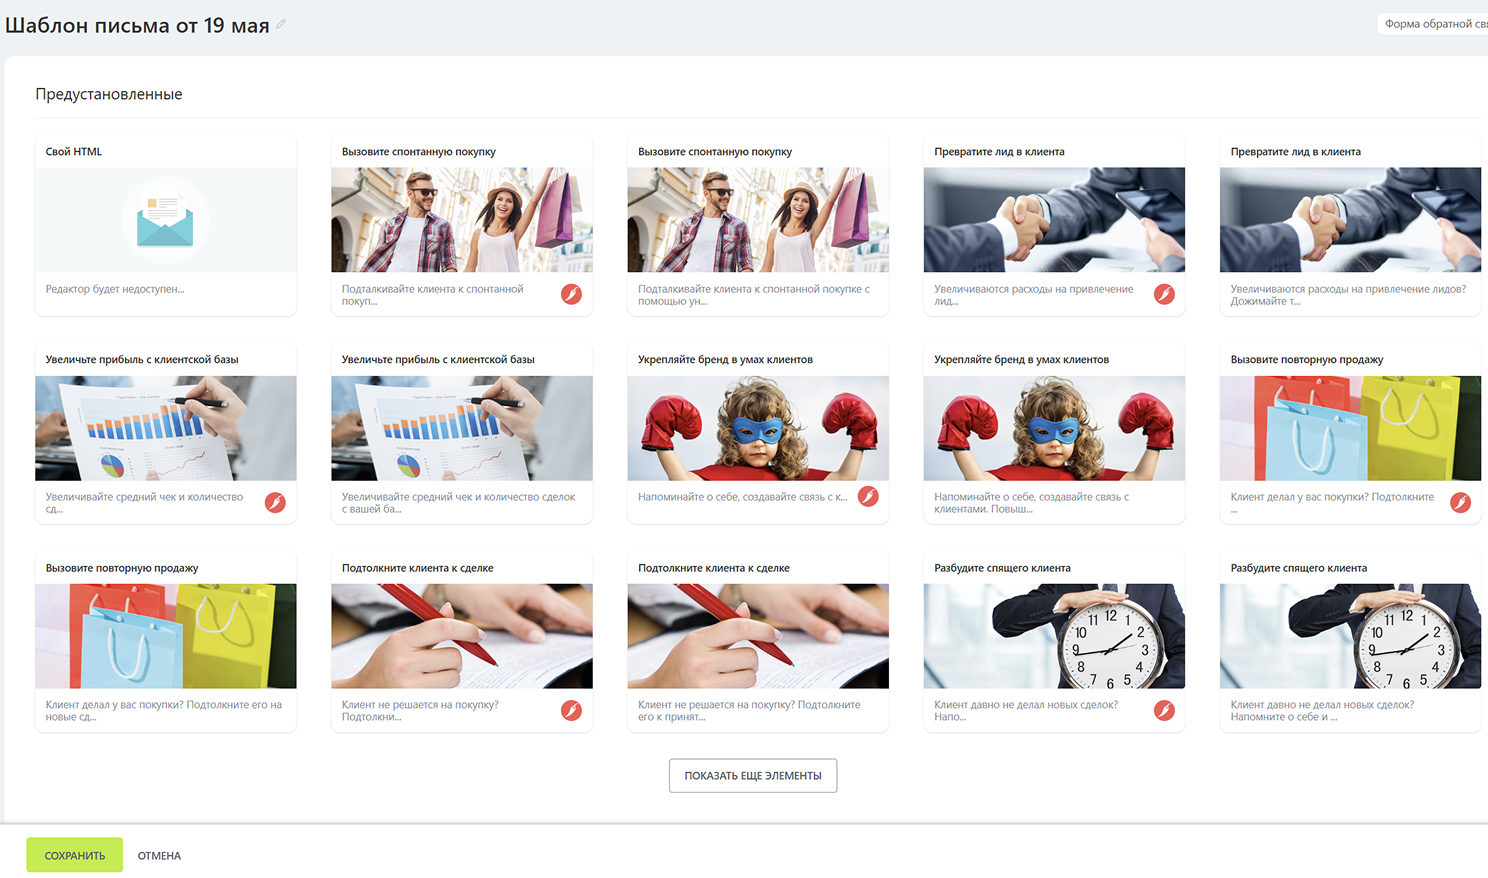Pick the red-pen image on the Подтолкните клиента к сделке card without the pepper icon
Screen dimensions: 1488x878
pos(758,636)
